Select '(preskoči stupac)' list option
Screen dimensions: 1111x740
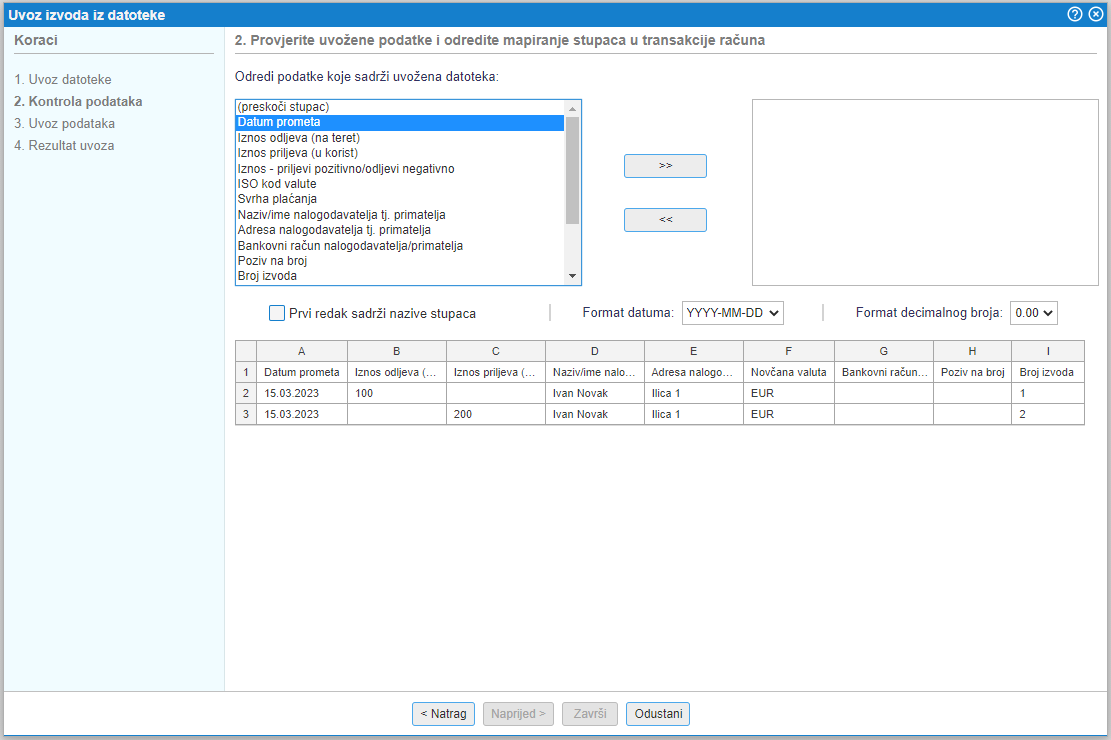point(283,107)
